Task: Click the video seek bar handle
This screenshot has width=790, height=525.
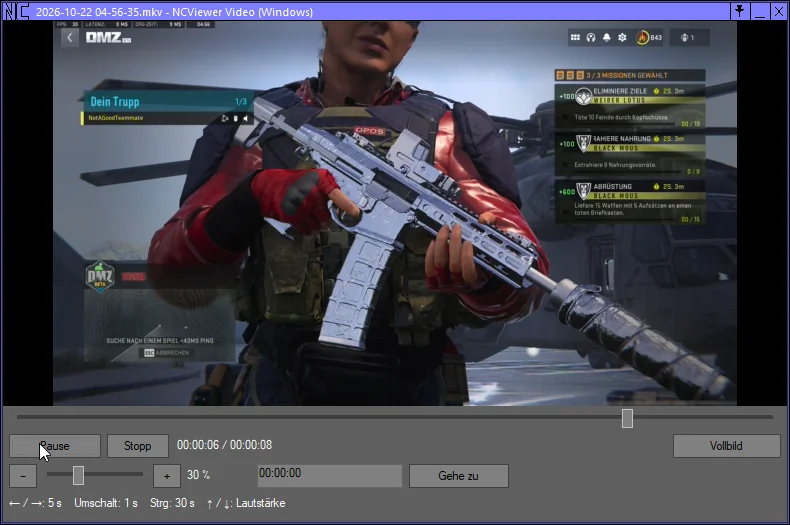Action: click(627, 418)
